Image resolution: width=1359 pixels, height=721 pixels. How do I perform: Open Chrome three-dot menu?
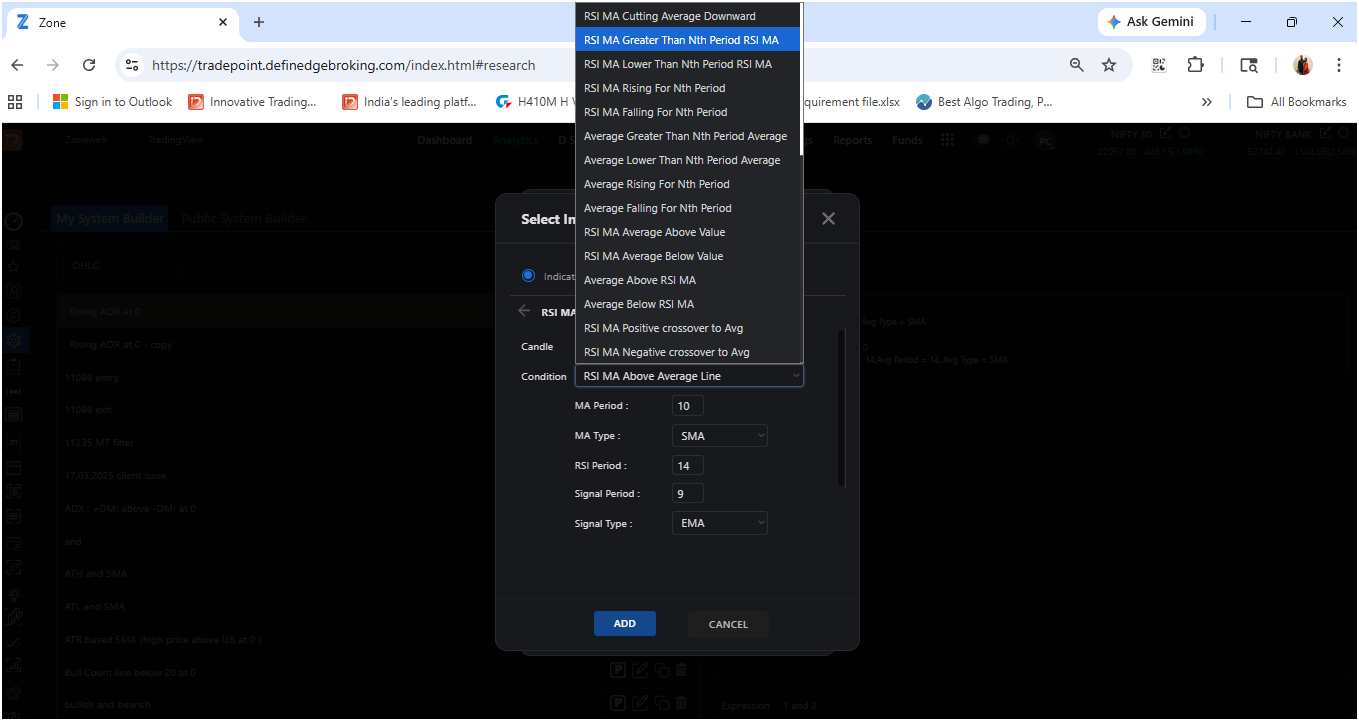tap(1339, 65)
